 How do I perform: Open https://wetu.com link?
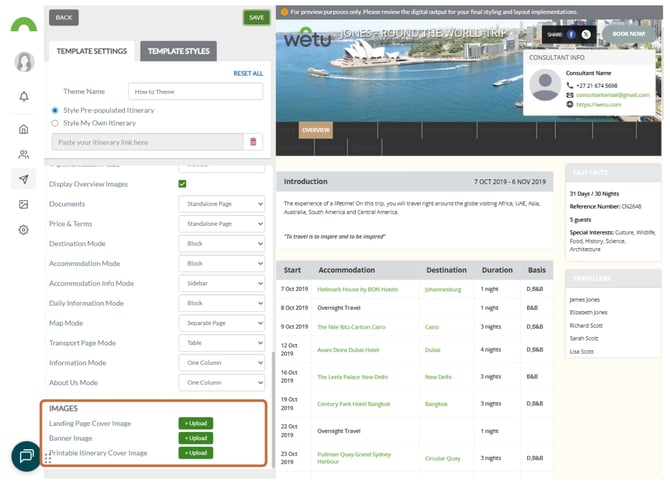pyautogui.click(x=598, y=105)
